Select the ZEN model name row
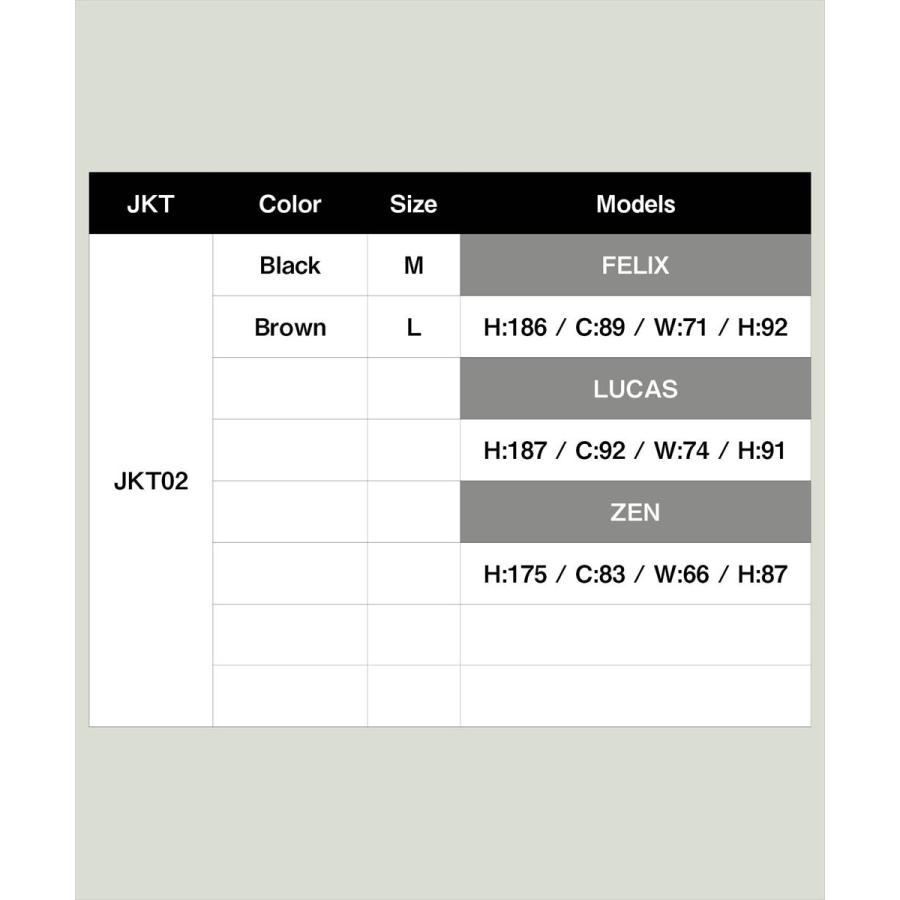The image size is (900, 900). pyautogui.click(x=635, y=512)
